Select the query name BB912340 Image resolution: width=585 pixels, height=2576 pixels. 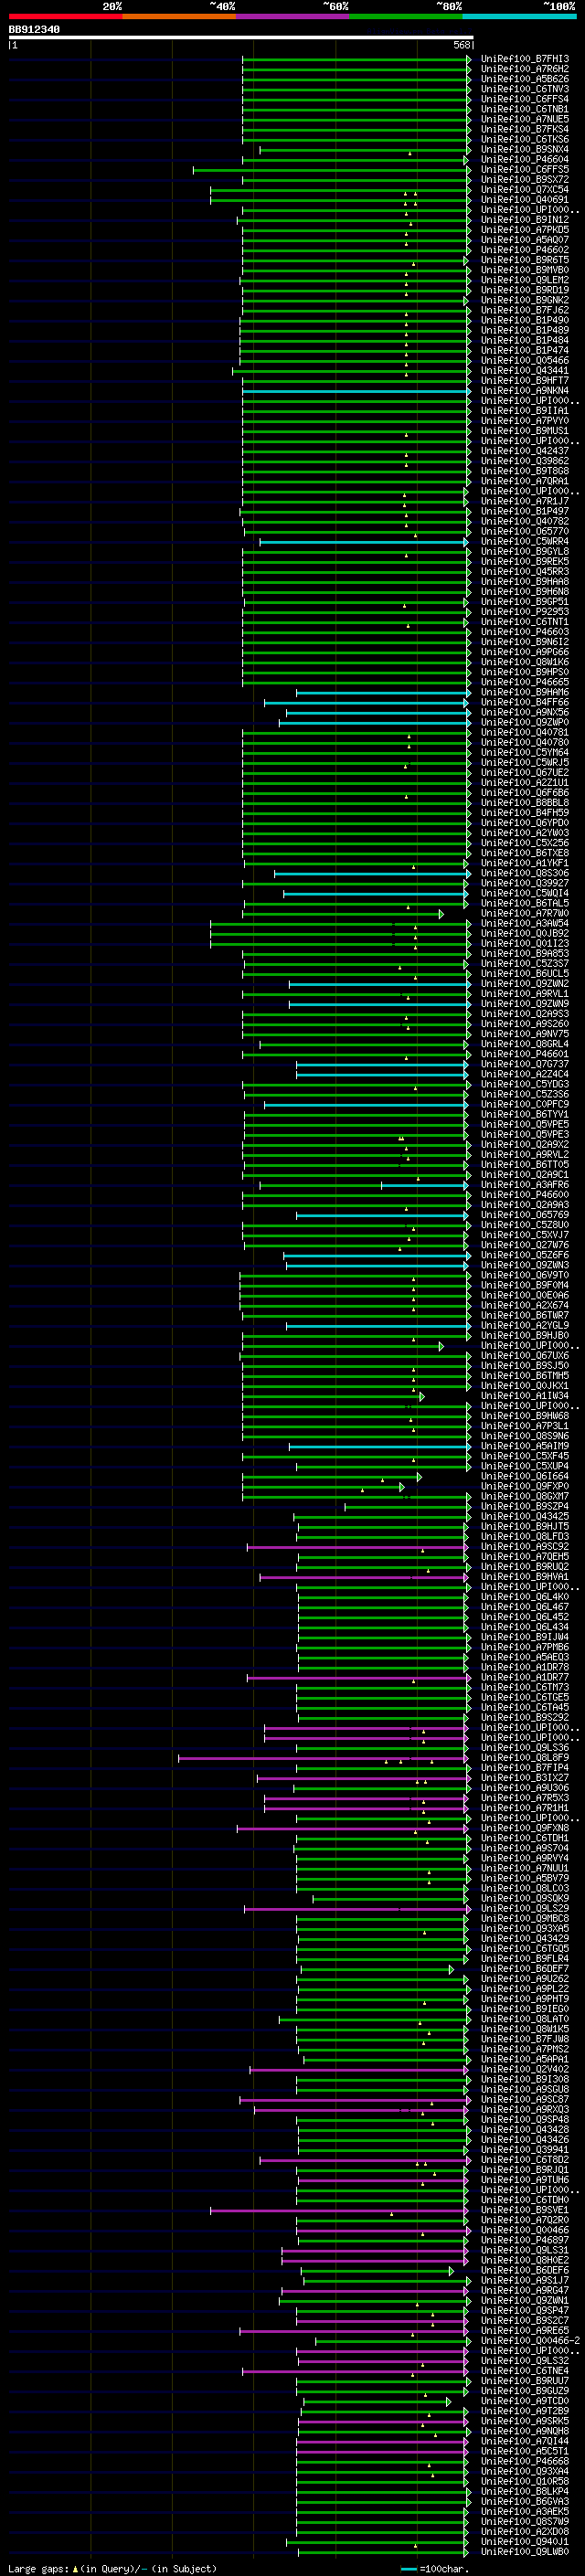34,30
